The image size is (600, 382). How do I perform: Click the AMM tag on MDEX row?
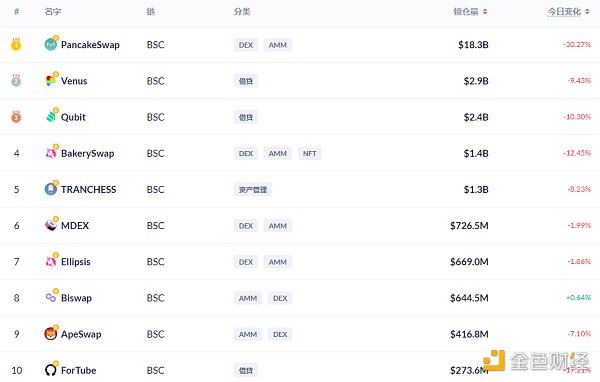(x=277, y=226)
